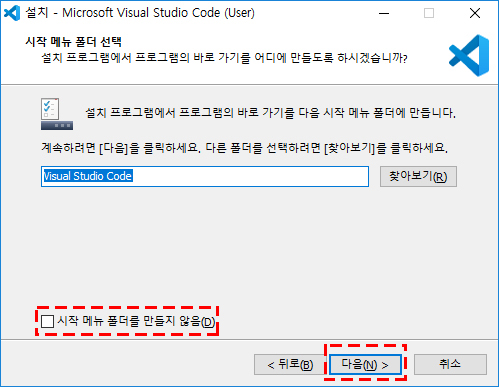Check '시작 메뉴 폴더를 만들지 않음' checkbox
This screenshot has height=387, width=499.
coord(47,321)
